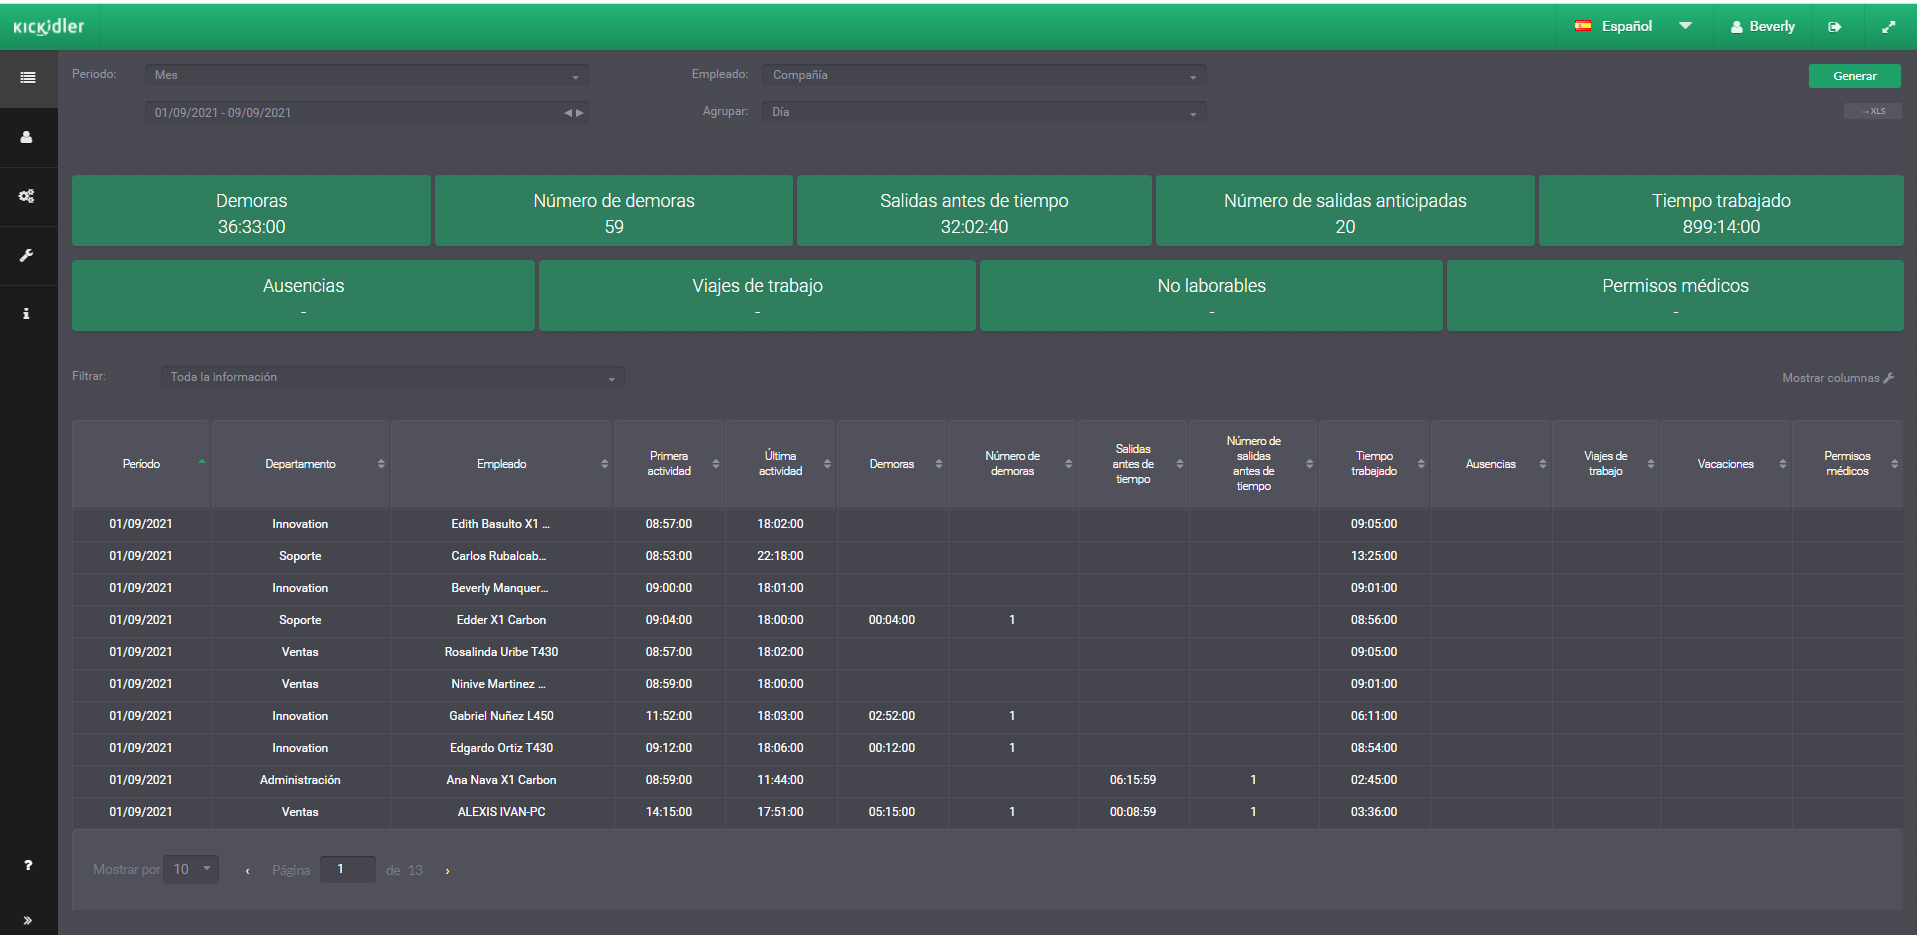Expand the sidebar with double chevron
Viewport: 1917px width, 935px height.
tap(27, 920)
